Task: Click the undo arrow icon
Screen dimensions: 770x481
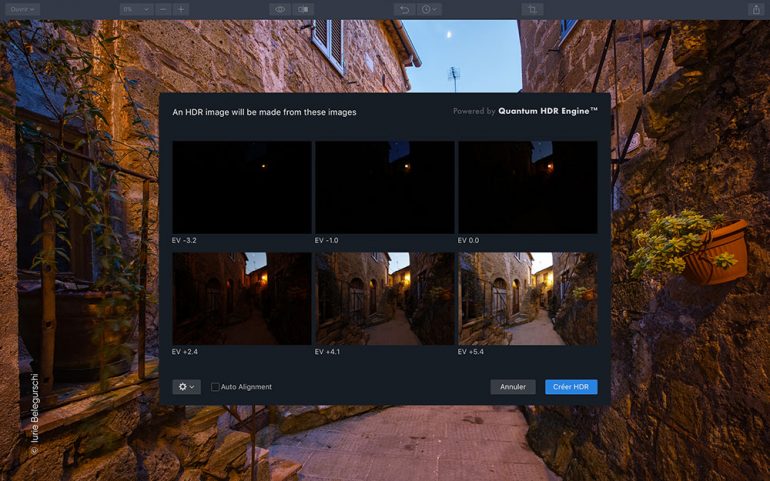Action: pos(405,9)
